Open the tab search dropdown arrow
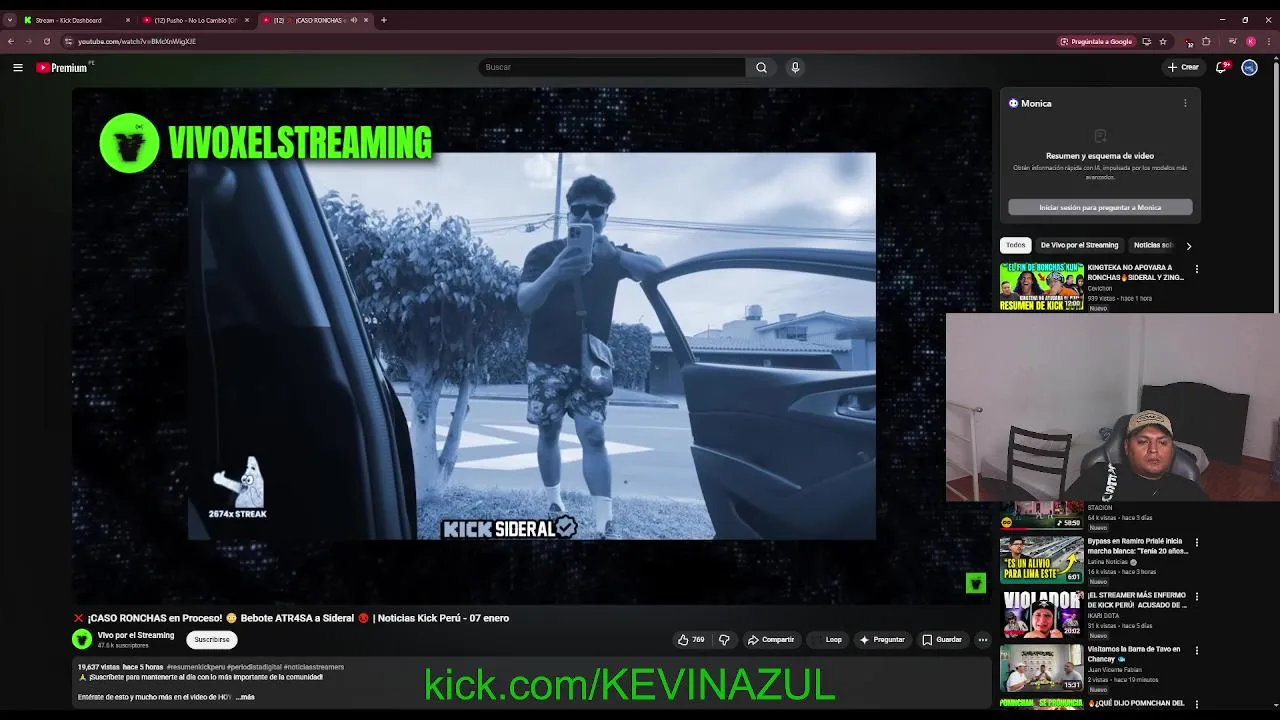Viewport: 1280px width, 720px height. (x=10, y=20)
